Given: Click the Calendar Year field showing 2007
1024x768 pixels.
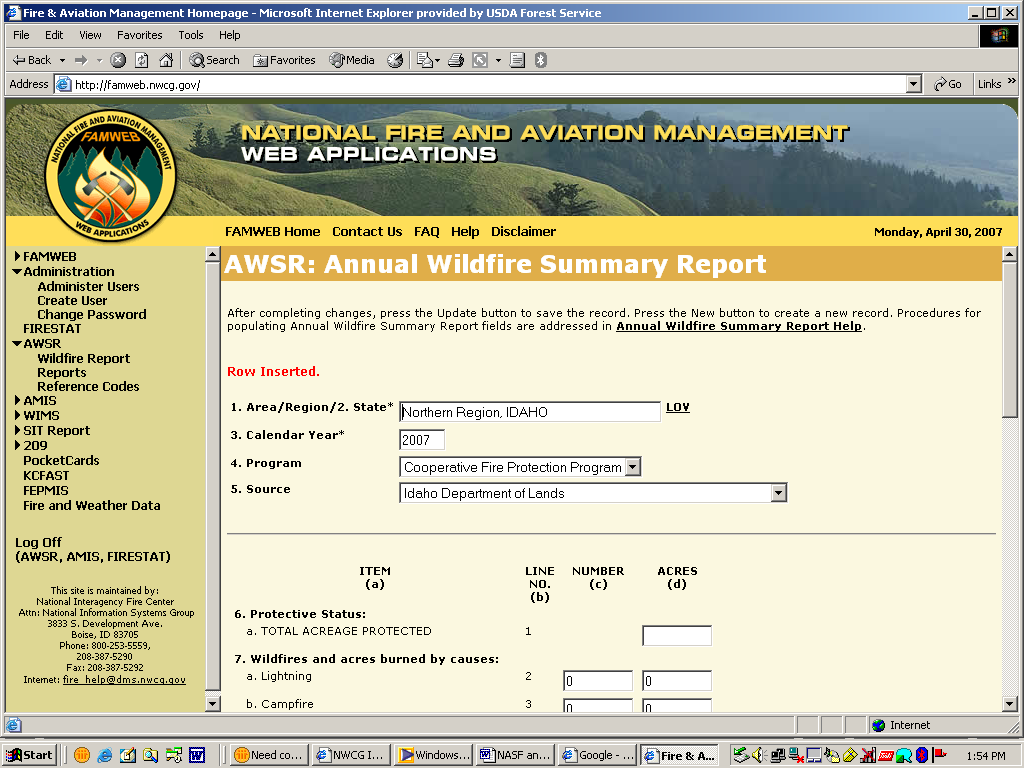Looking at the screenshot, I should [422, 440].
